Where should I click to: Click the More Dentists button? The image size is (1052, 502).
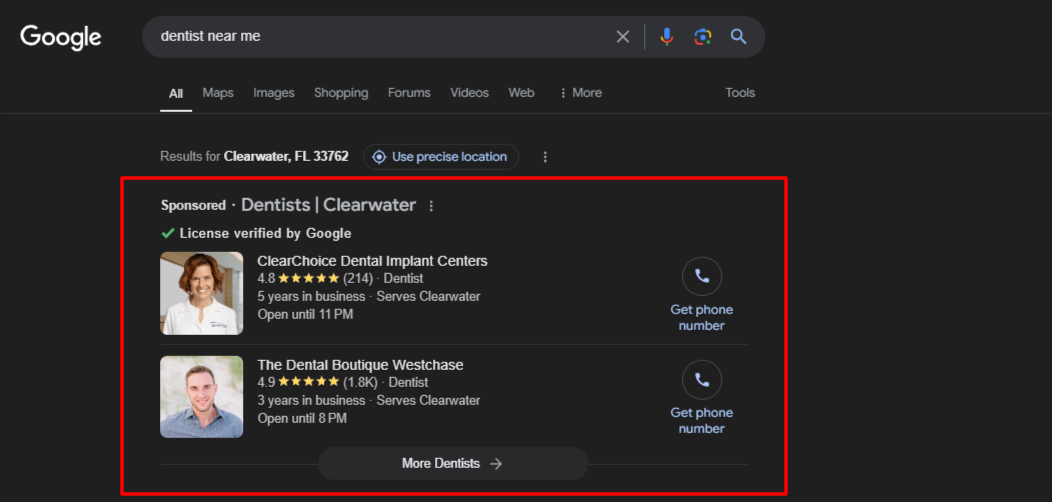(453, 464)
